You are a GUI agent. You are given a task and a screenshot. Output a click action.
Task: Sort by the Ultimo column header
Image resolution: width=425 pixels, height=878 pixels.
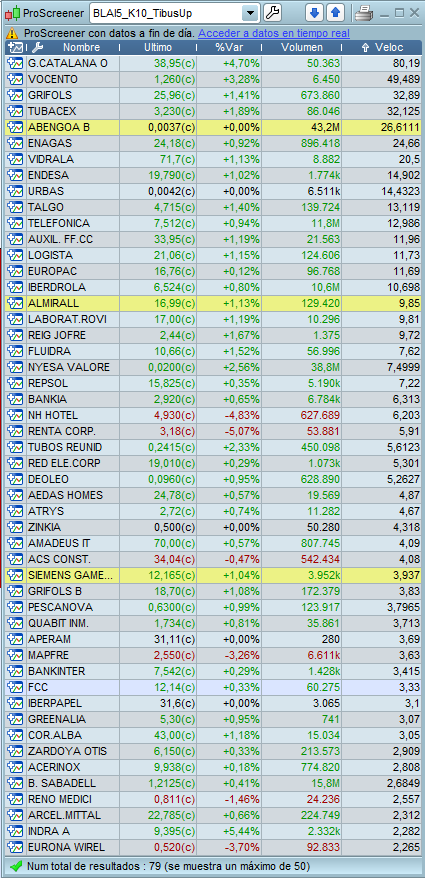(158, 48)
